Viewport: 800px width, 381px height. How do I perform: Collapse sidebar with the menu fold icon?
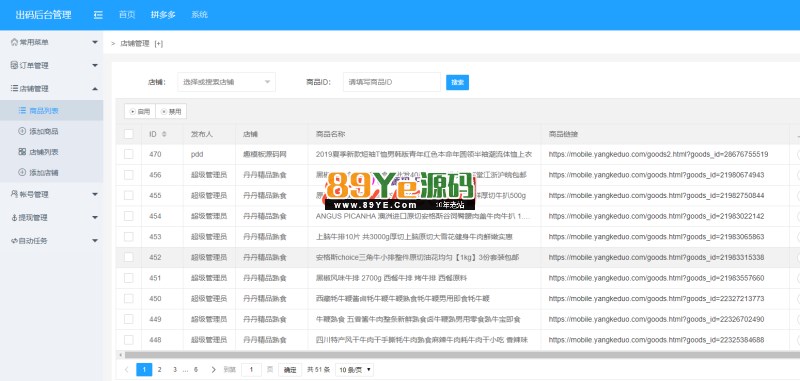tap(98, 15)
